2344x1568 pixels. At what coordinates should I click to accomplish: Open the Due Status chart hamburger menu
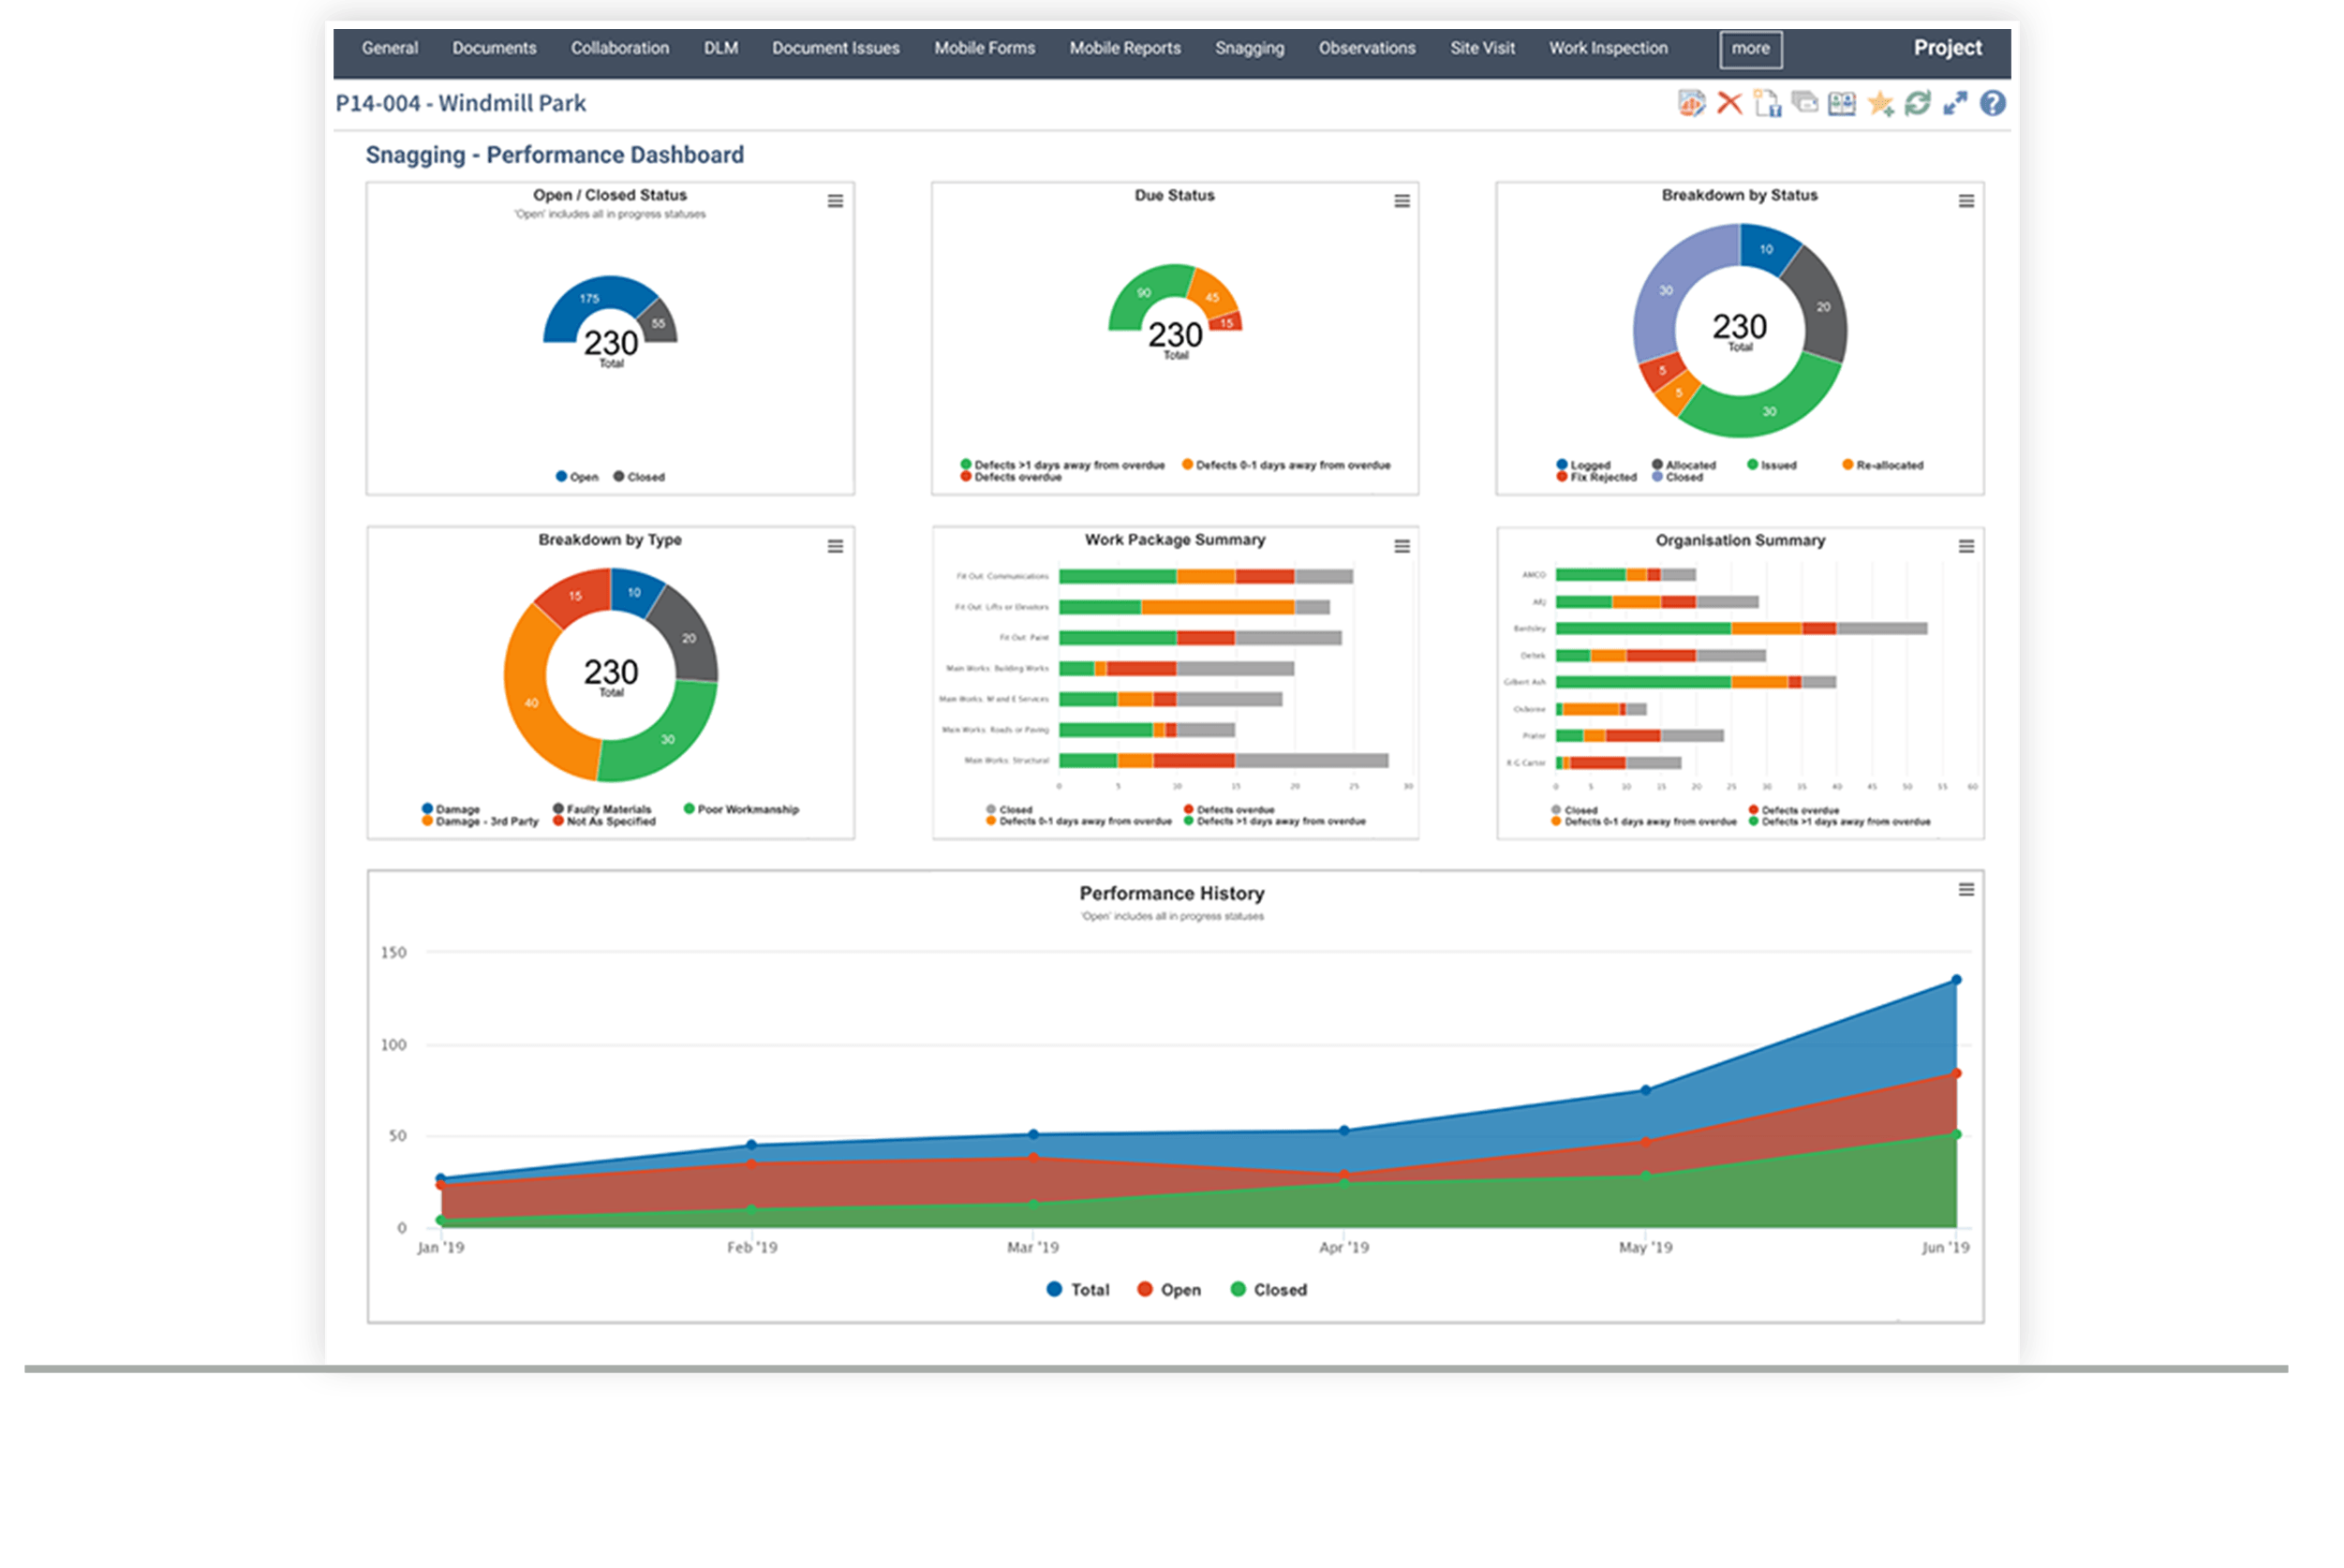click(1402, 201)
